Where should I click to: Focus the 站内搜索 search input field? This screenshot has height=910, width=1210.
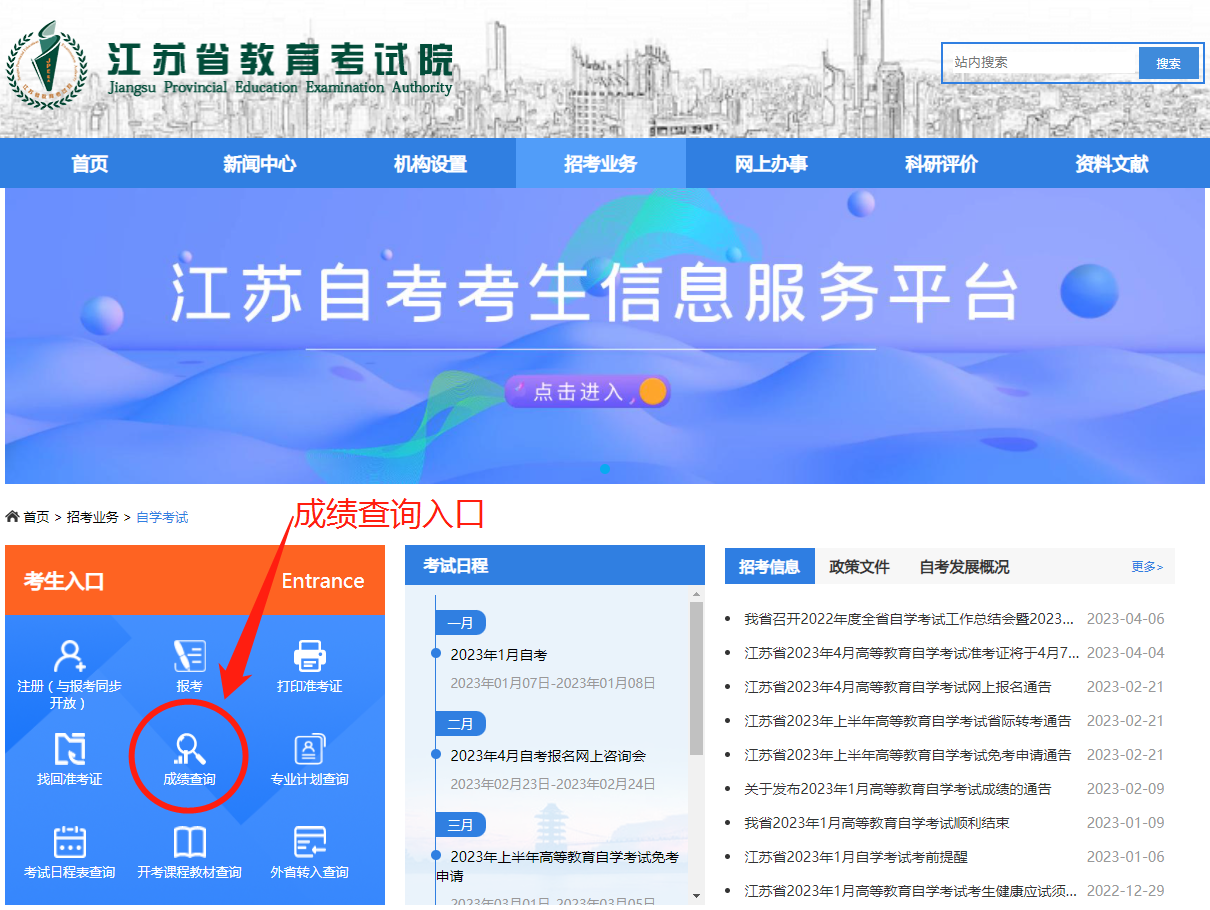point(1040,62)
